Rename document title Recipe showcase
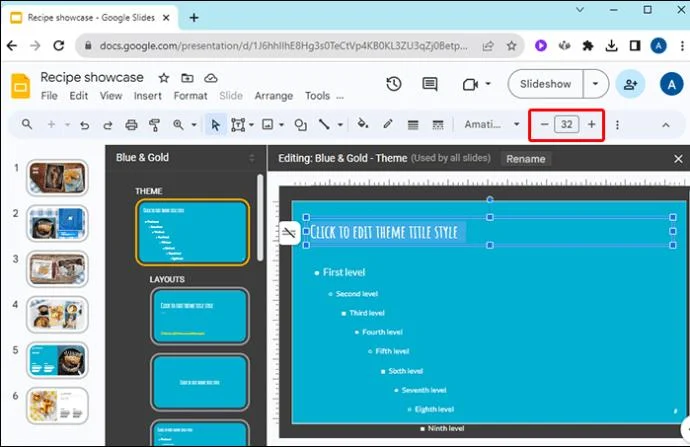 pyautogui.click(x=92, y=77)
